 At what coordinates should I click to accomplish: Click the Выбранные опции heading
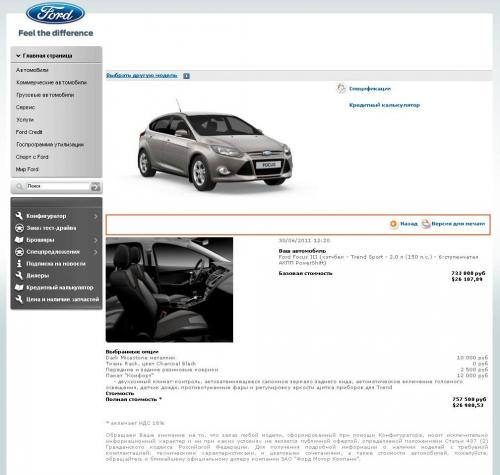[x=132, y=352]
